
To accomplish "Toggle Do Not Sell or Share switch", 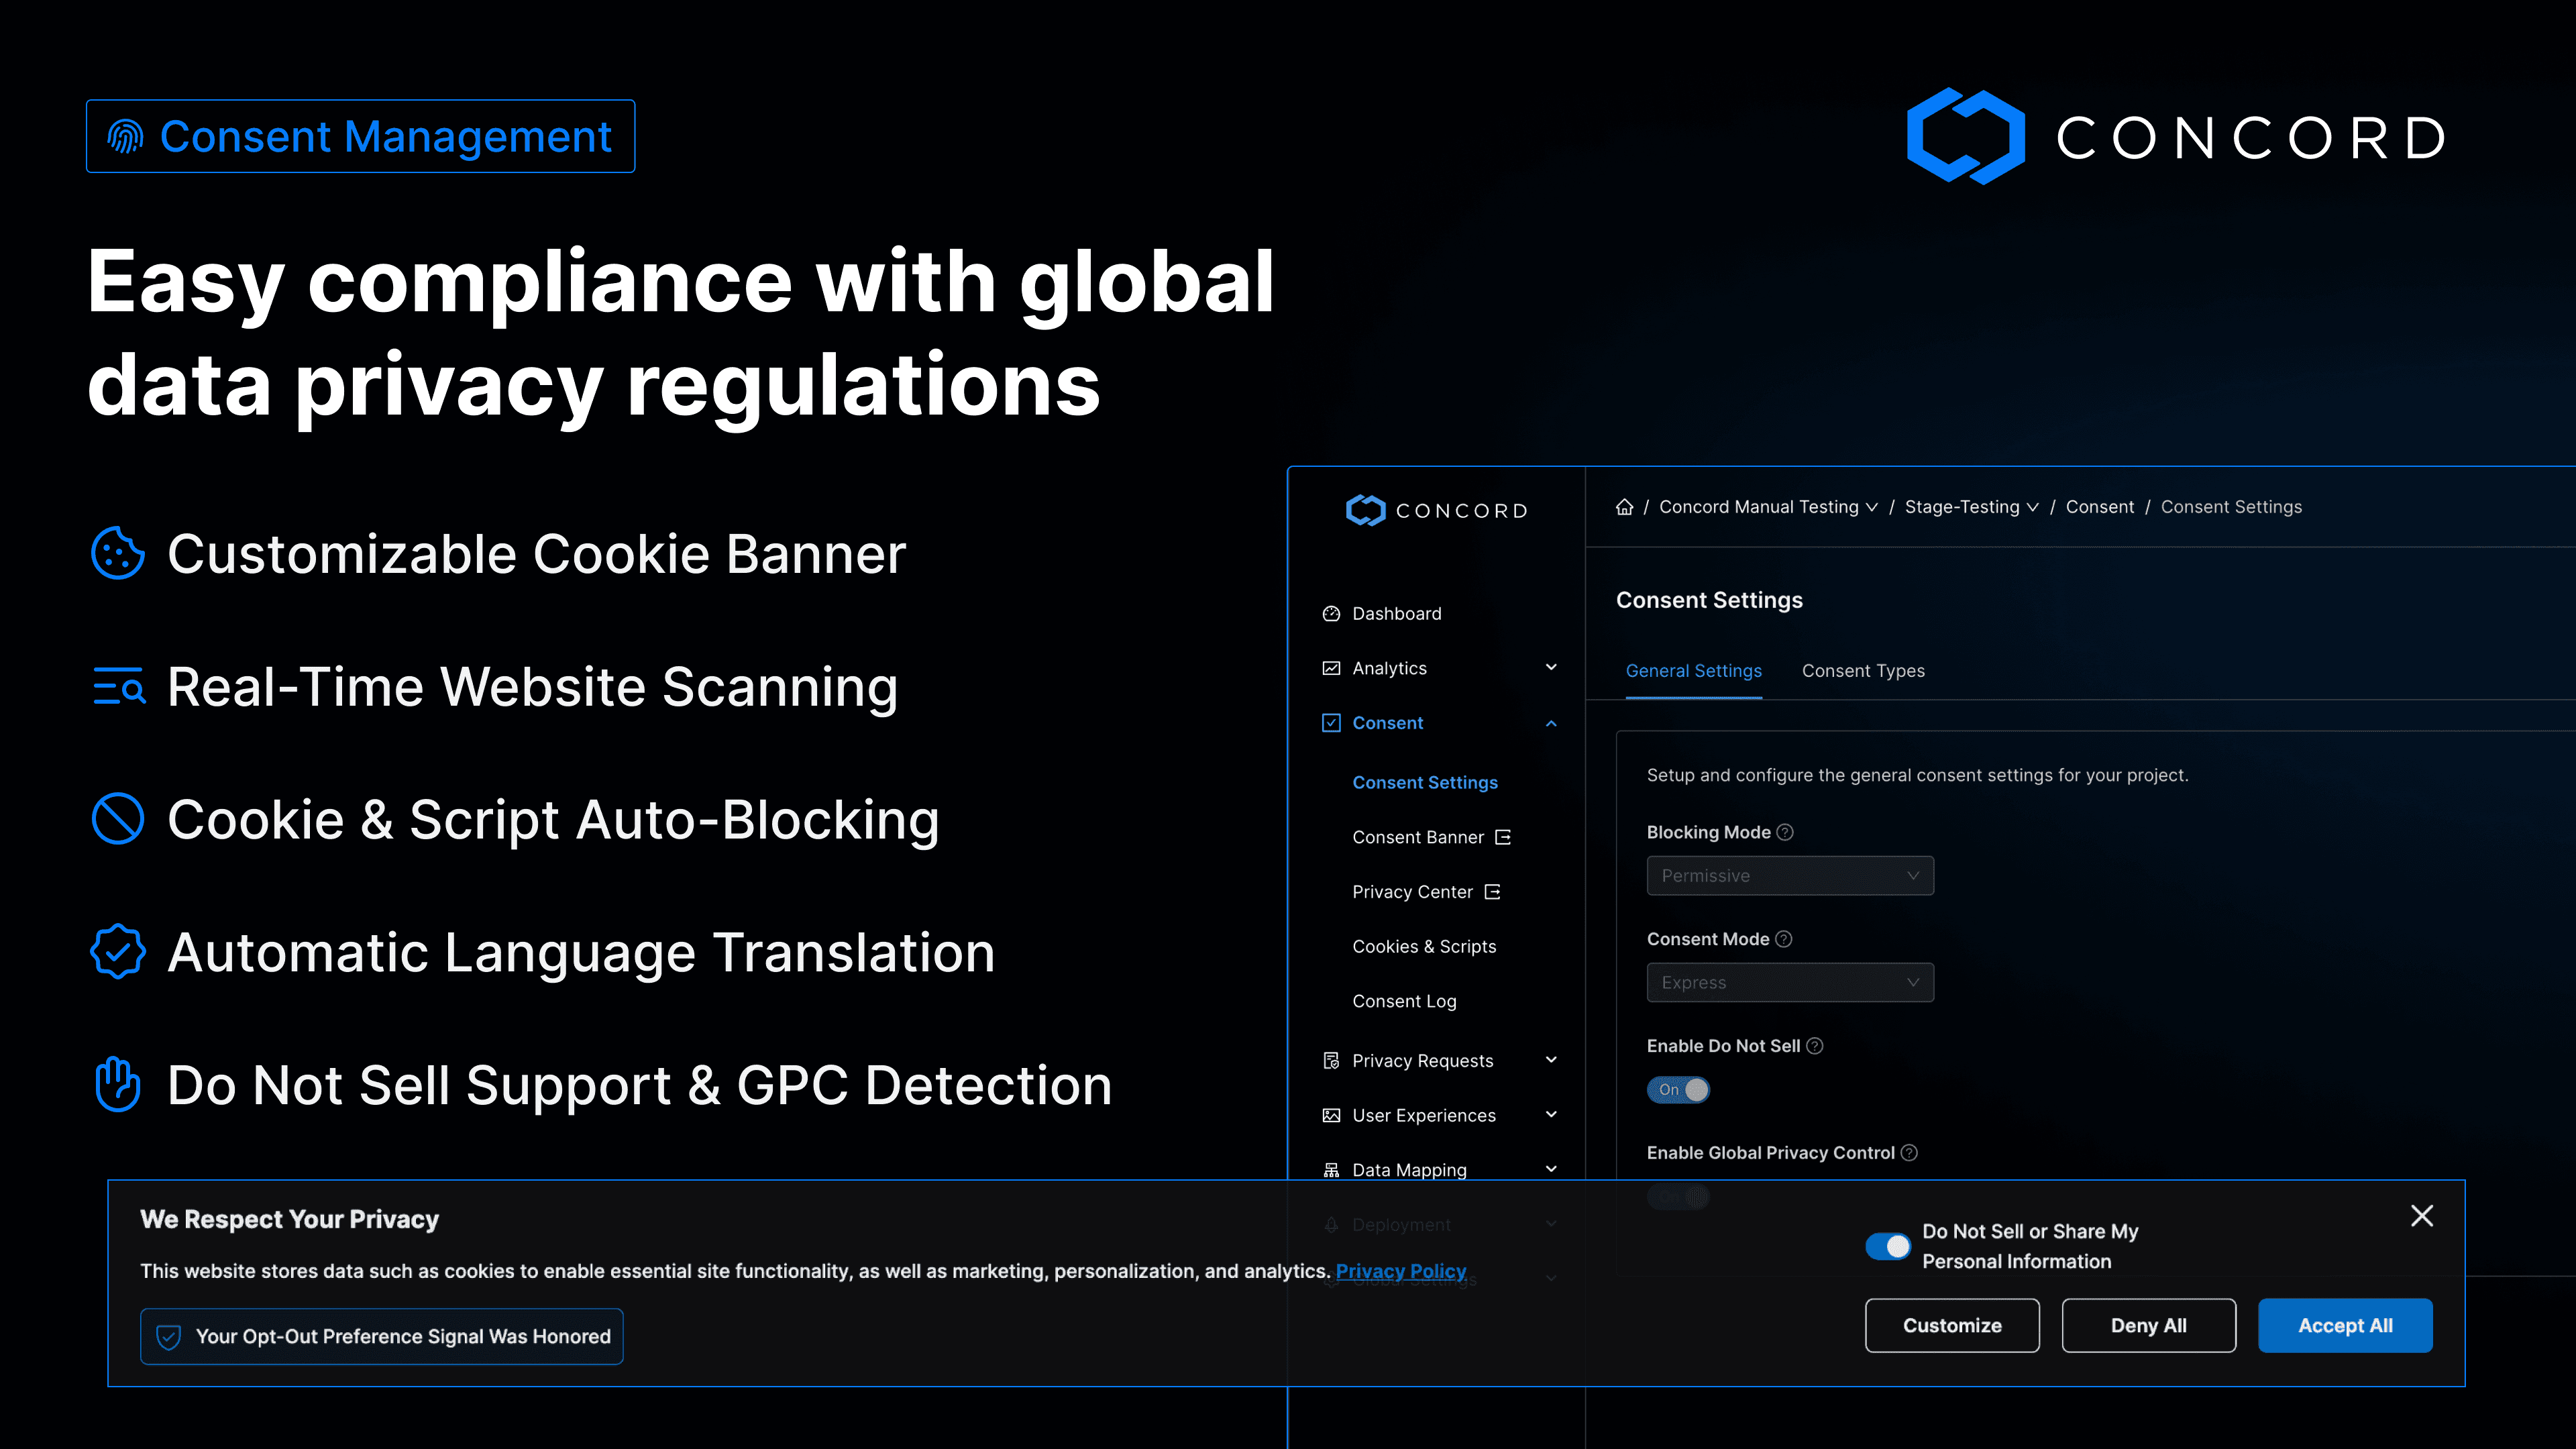I will tap(1888, 1246).
